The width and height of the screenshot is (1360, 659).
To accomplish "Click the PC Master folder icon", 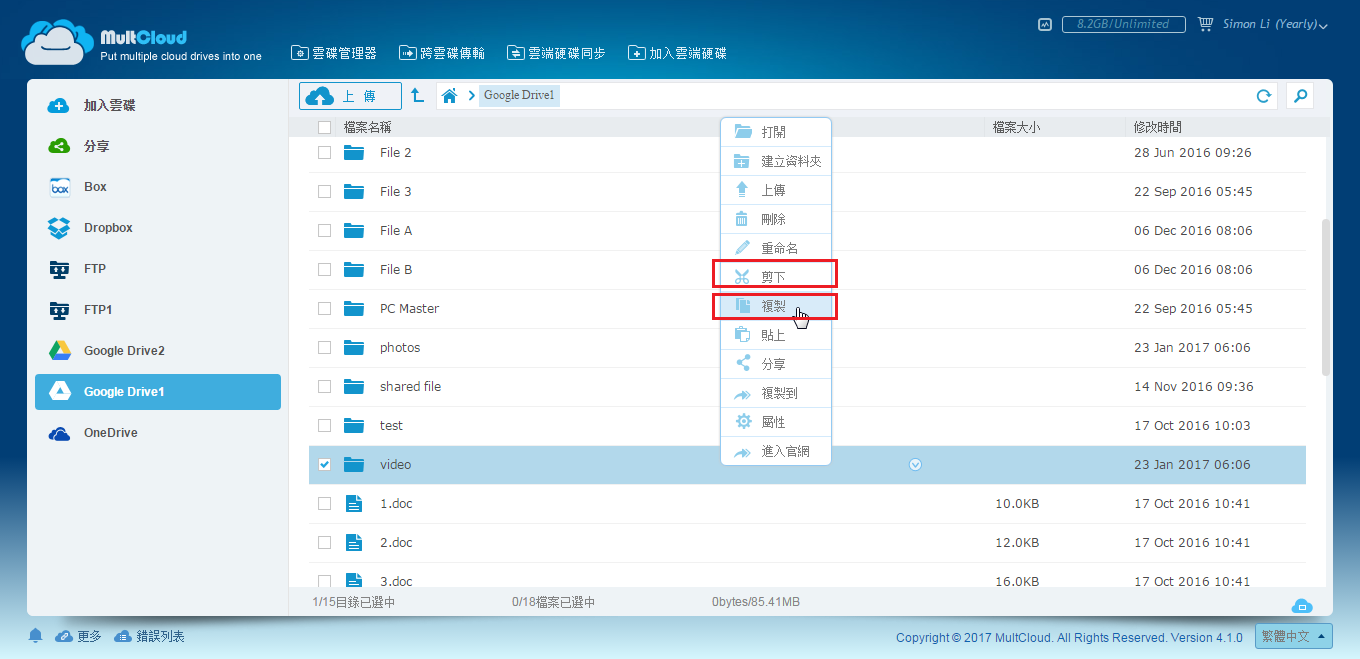I will click(354, 308).
